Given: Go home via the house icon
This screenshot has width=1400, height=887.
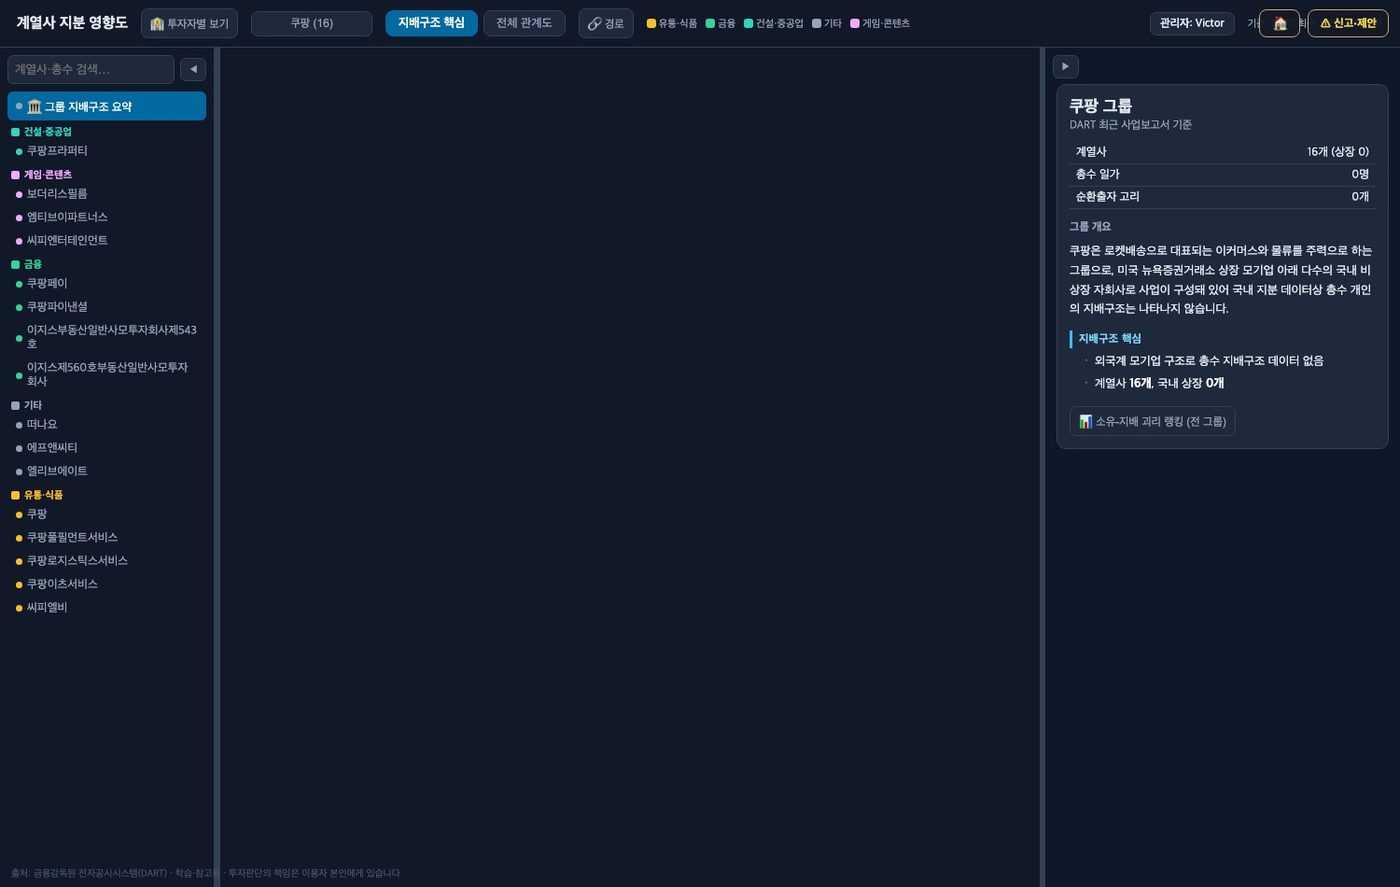Looking at the screenshot, I should (x=1279, y=23).
